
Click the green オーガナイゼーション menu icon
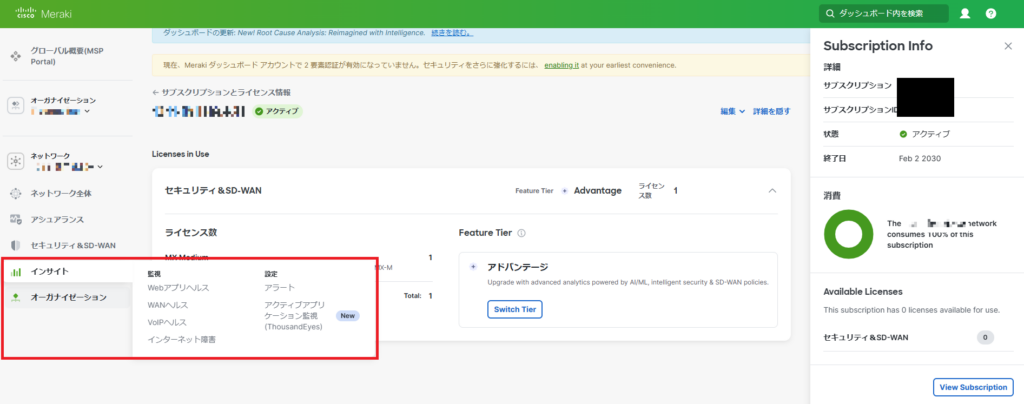click(16, 298)
